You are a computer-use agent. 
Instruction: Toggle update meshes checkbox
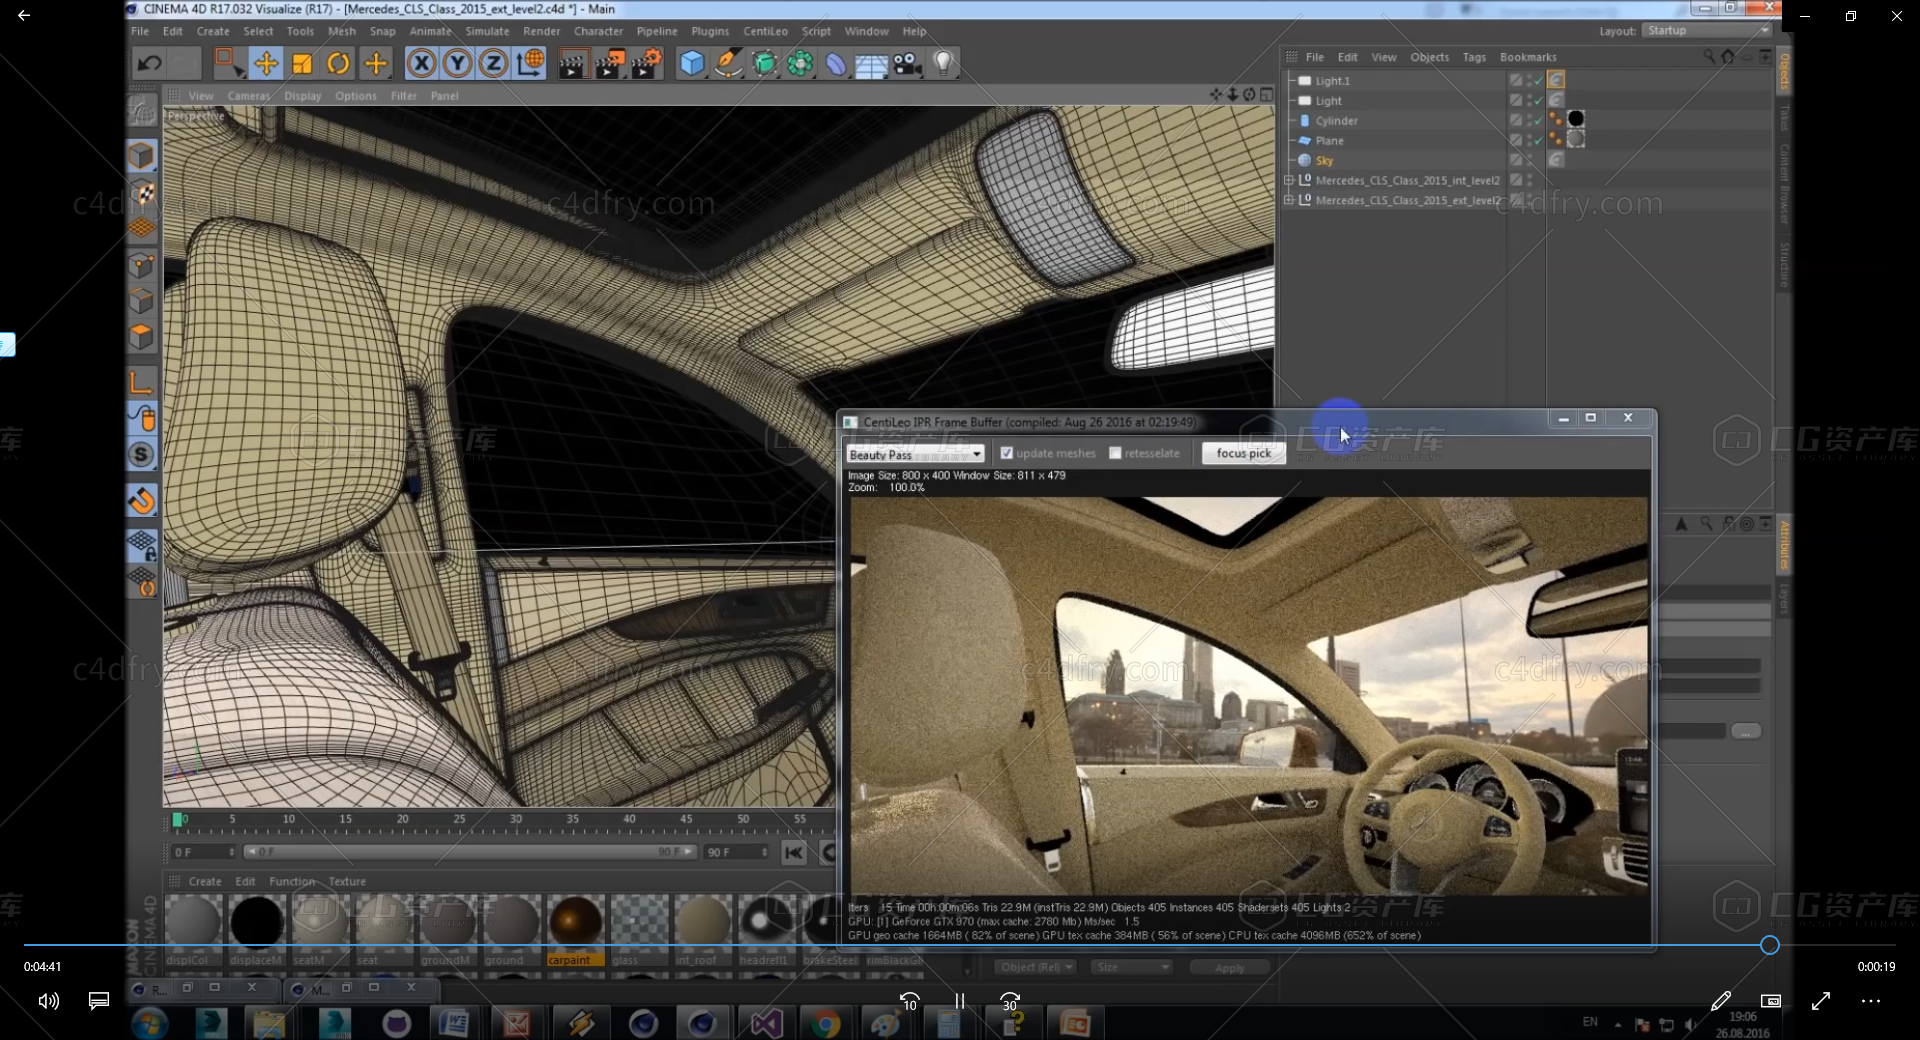[1007, 453]
